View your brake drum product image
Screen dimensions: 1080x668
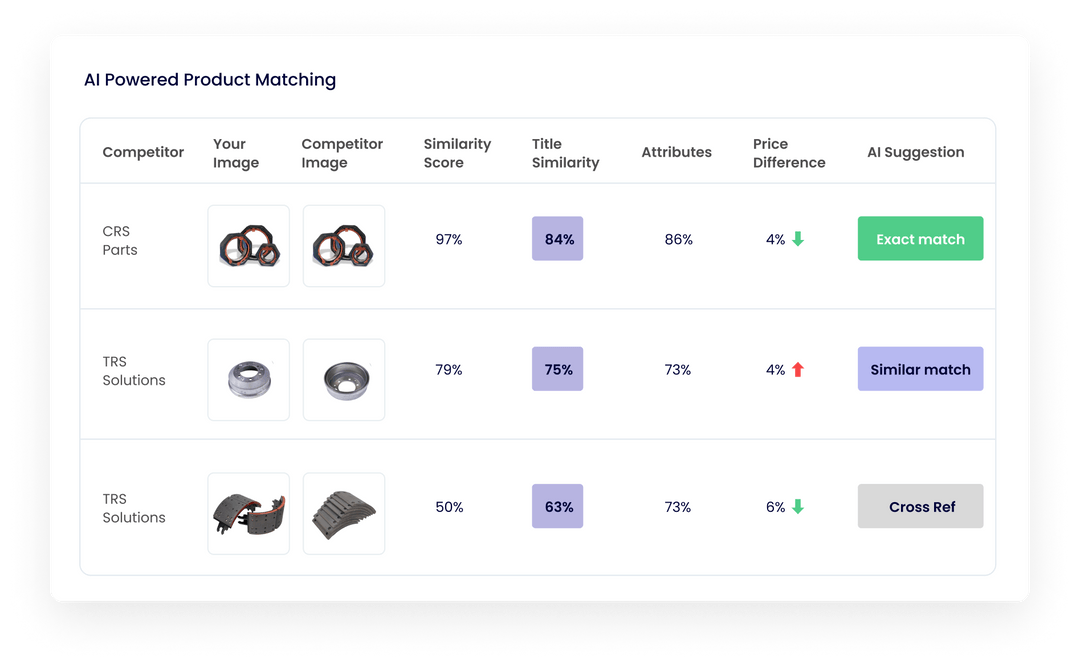[x=249, y=379]
